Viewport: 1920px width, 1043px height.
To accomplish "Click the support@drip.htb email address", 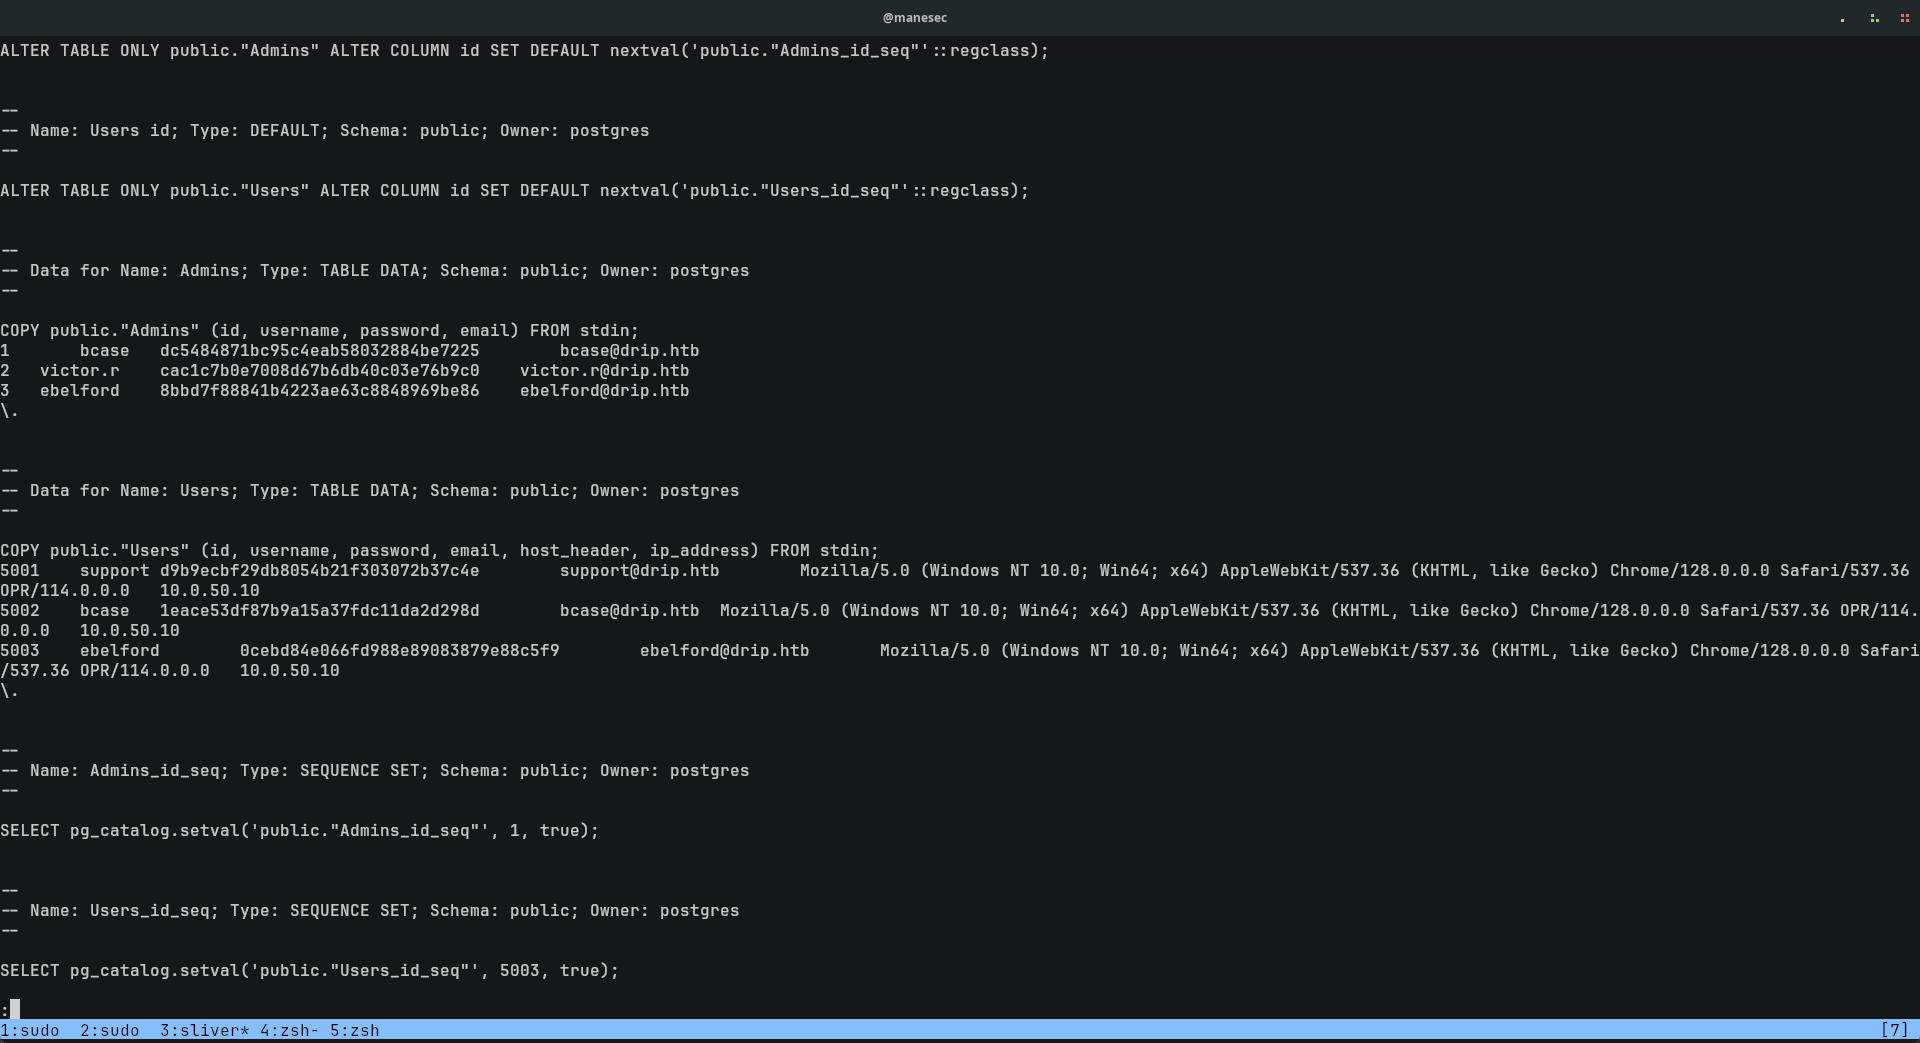I will tap(639, 571).
